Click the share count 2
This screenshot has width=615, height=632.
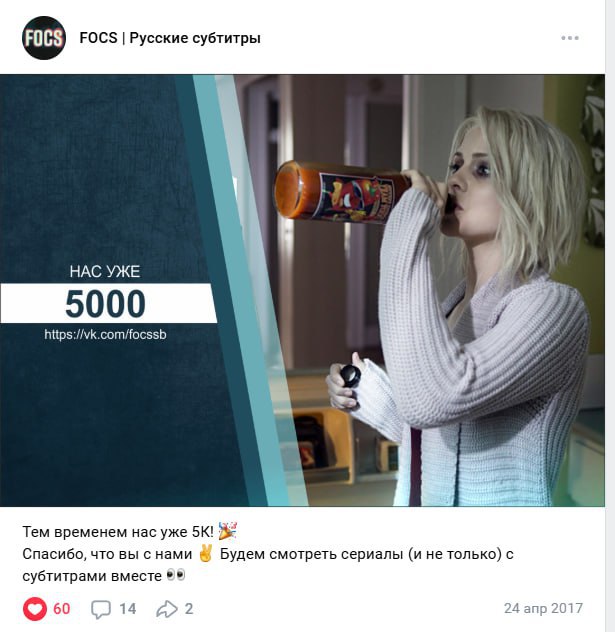189,609
